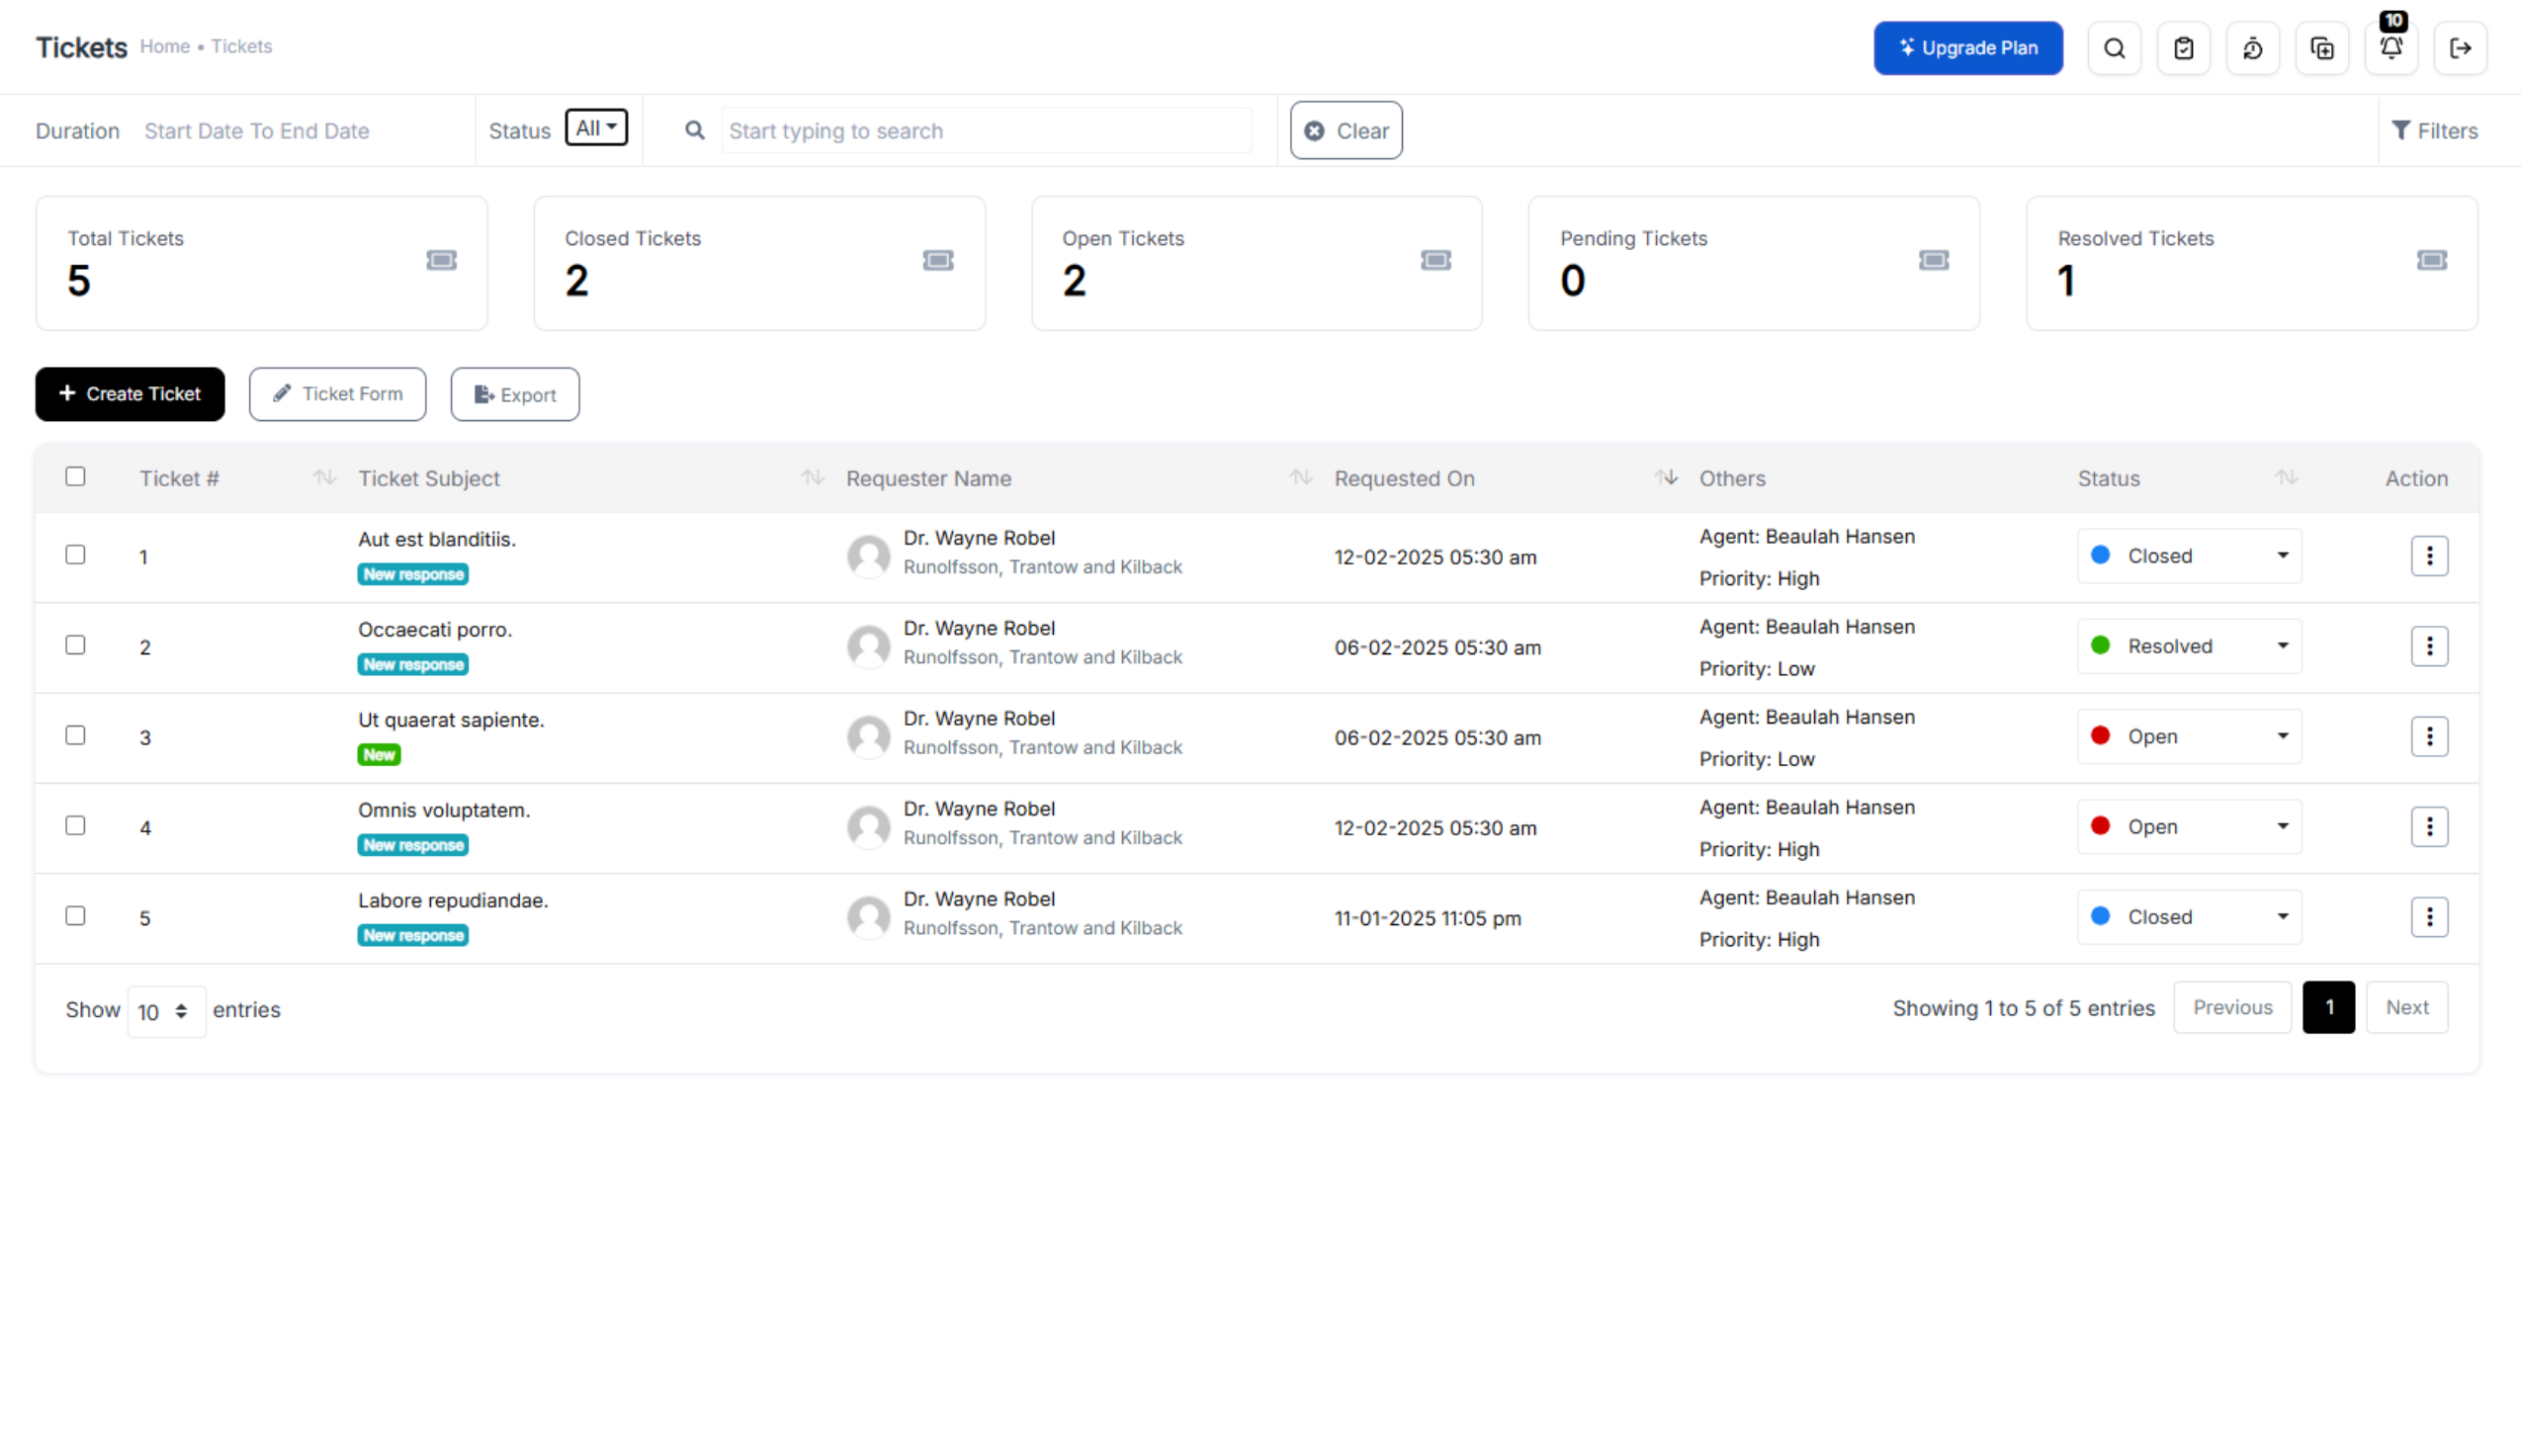Open the Filters panel
Screen dimensions: 2521x1456
click(x=2434, y=130)
